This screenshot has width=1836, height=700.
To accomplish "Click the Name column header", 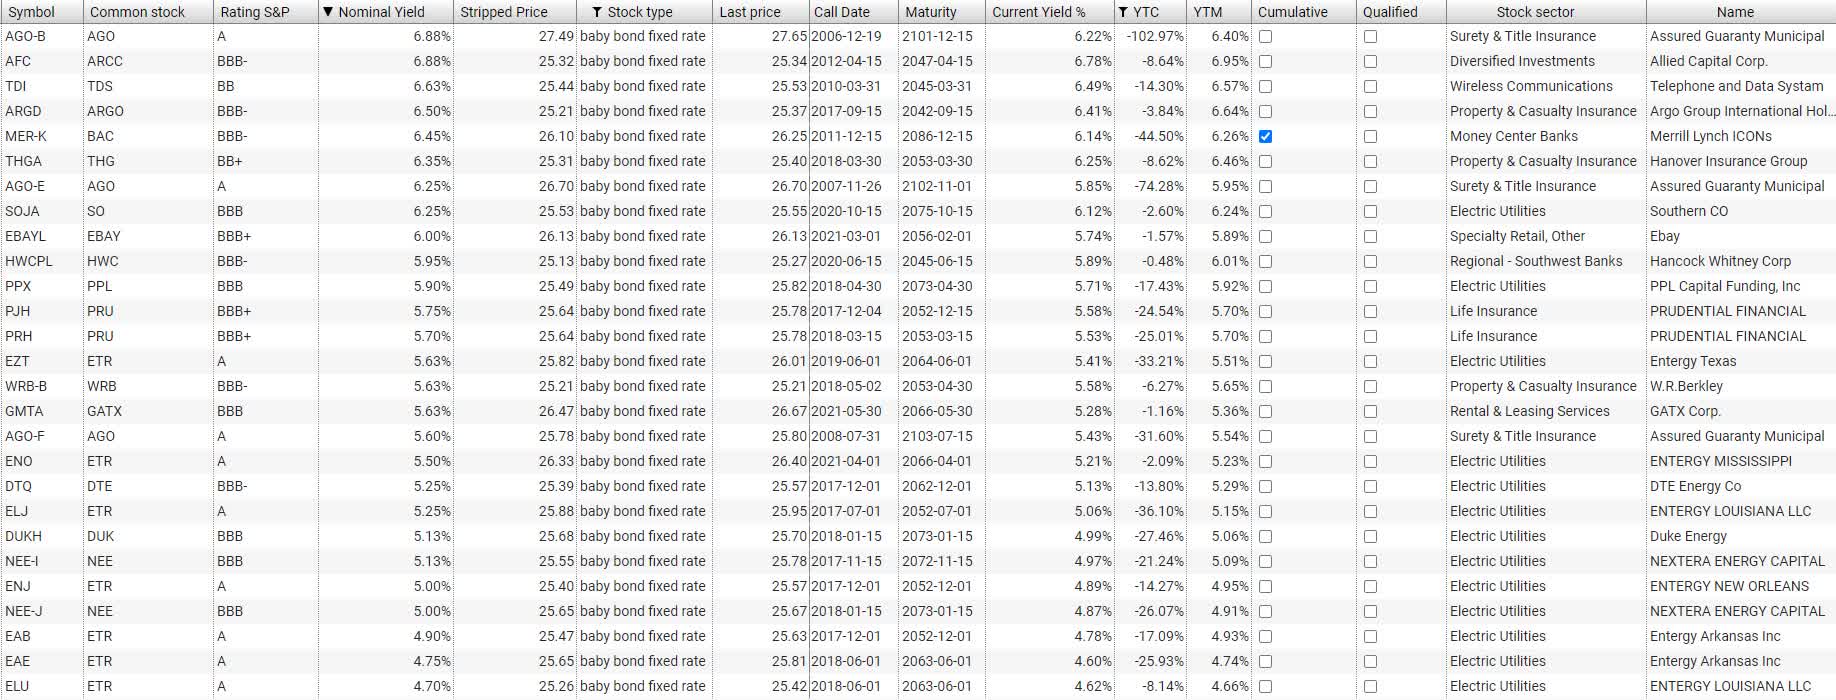I will 1741,12.
